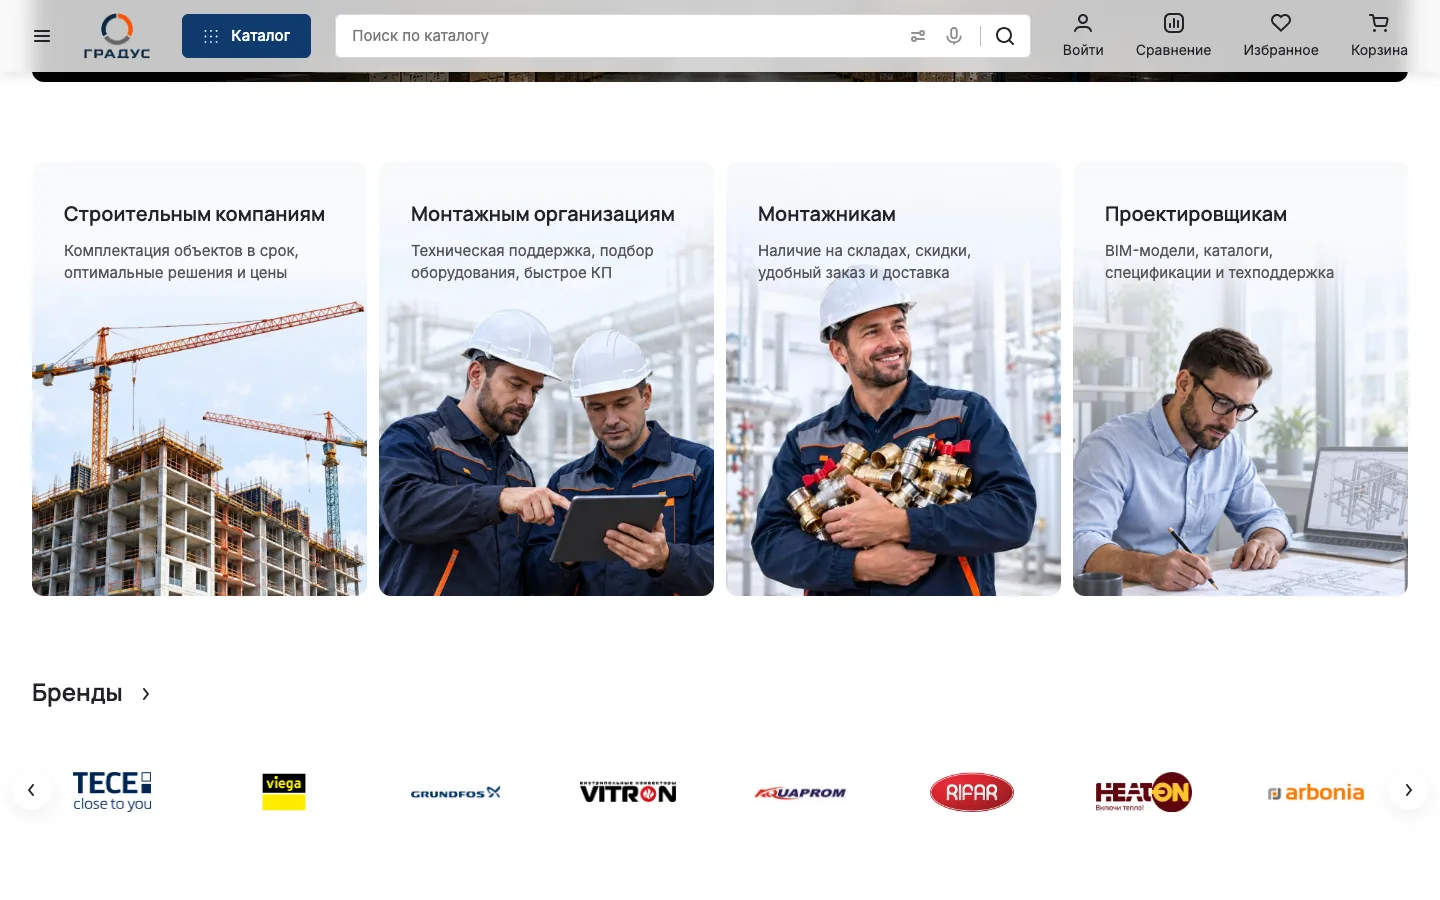The image size is (1440, 900).
Task: Click the text 'BIM-модели, каталоги'
Action: (1189, 251)
